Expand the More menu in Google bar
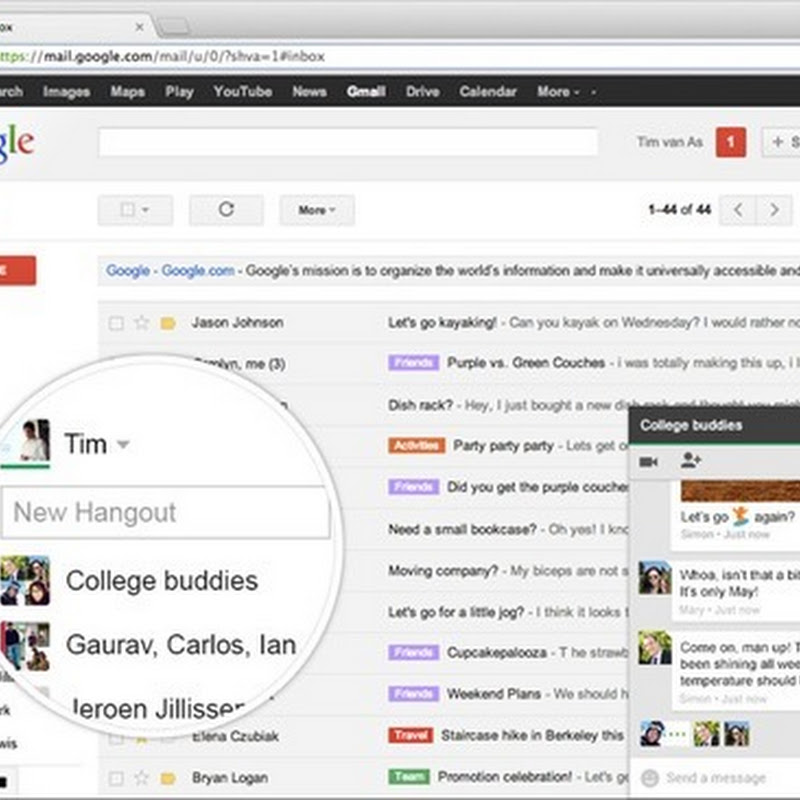Screen dimensions: 800x800 tap(558, 92)
